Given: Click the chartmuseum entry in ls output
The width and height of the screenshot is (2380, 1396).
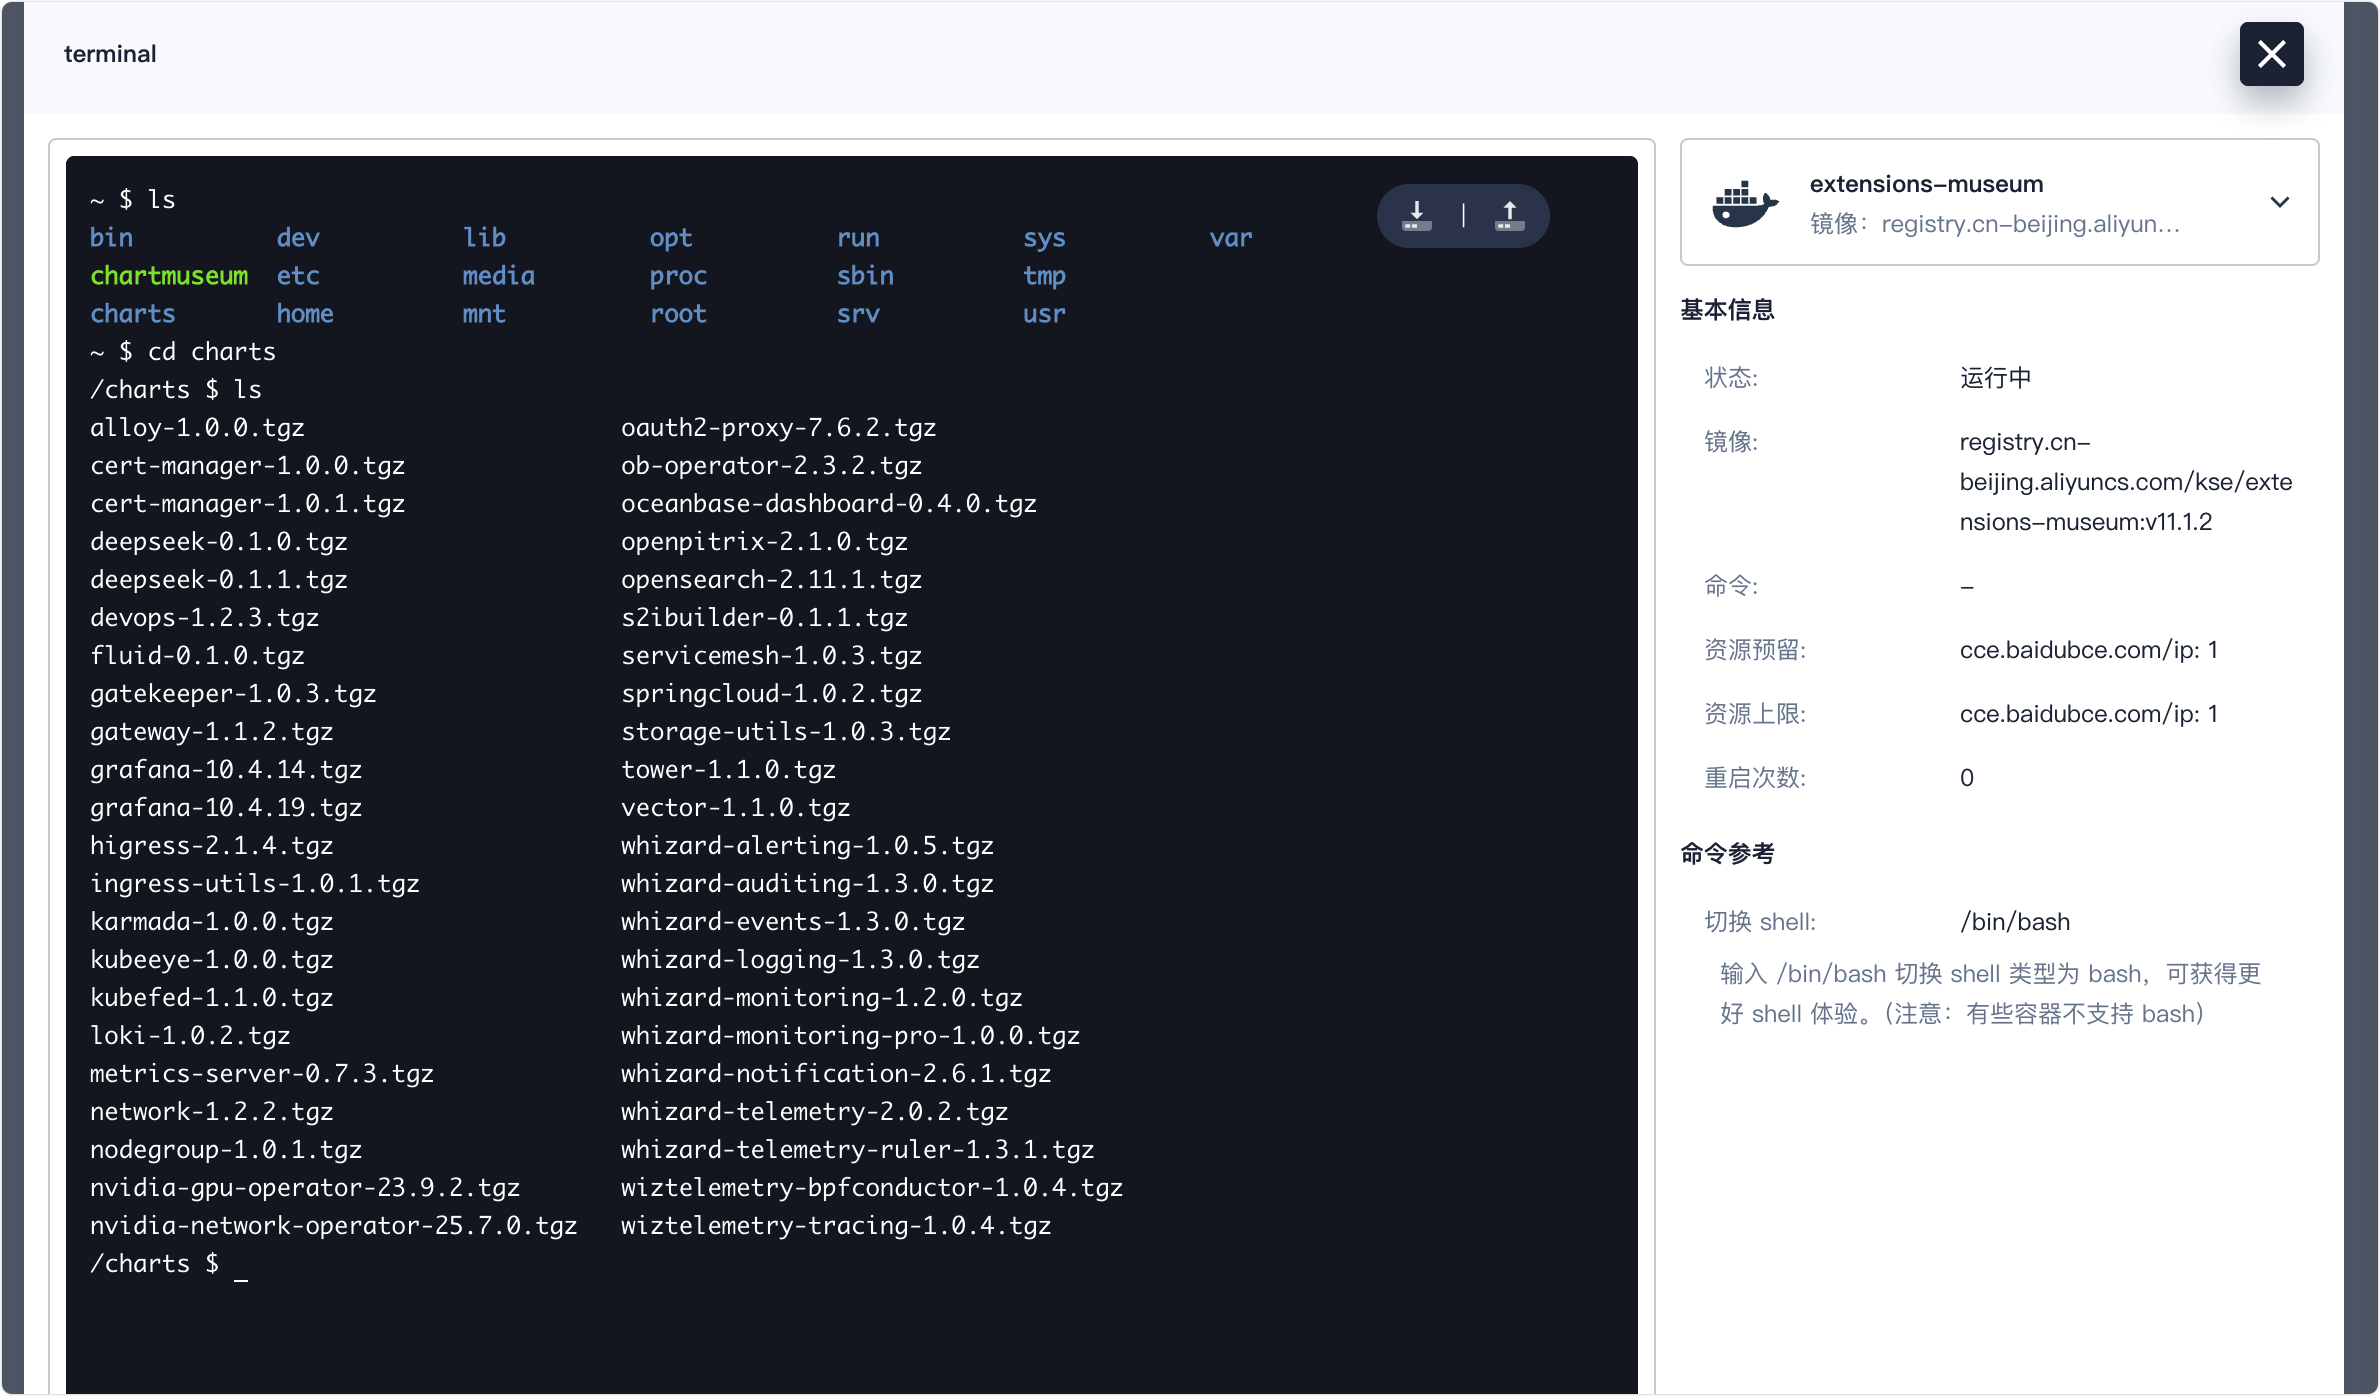Looking at the screenshot, I should click(169, 276).
